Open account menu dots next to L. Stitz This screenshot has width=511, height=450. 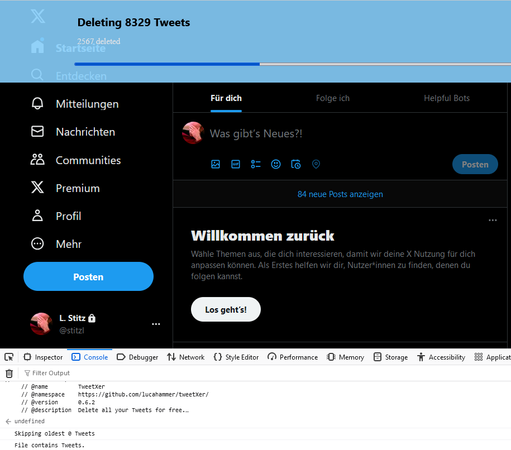156,324
